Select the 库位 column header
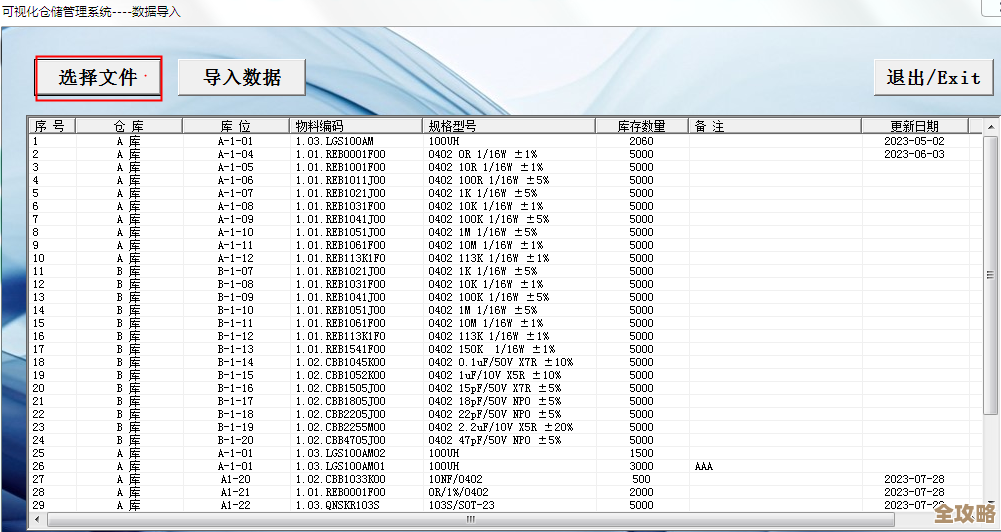The width and height of the screenshot is (1001, 532). coord(235,126)
